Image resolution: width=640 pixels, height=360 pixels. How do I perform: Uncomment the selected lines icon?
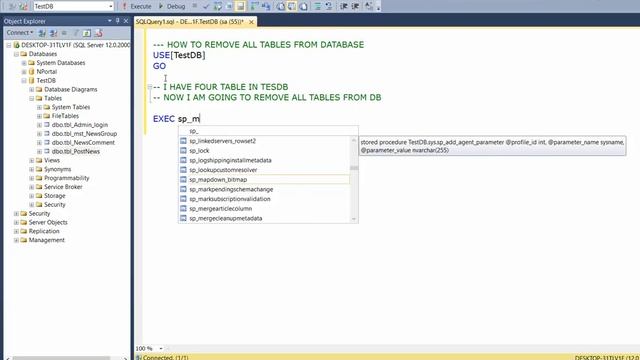coord(329,6)
